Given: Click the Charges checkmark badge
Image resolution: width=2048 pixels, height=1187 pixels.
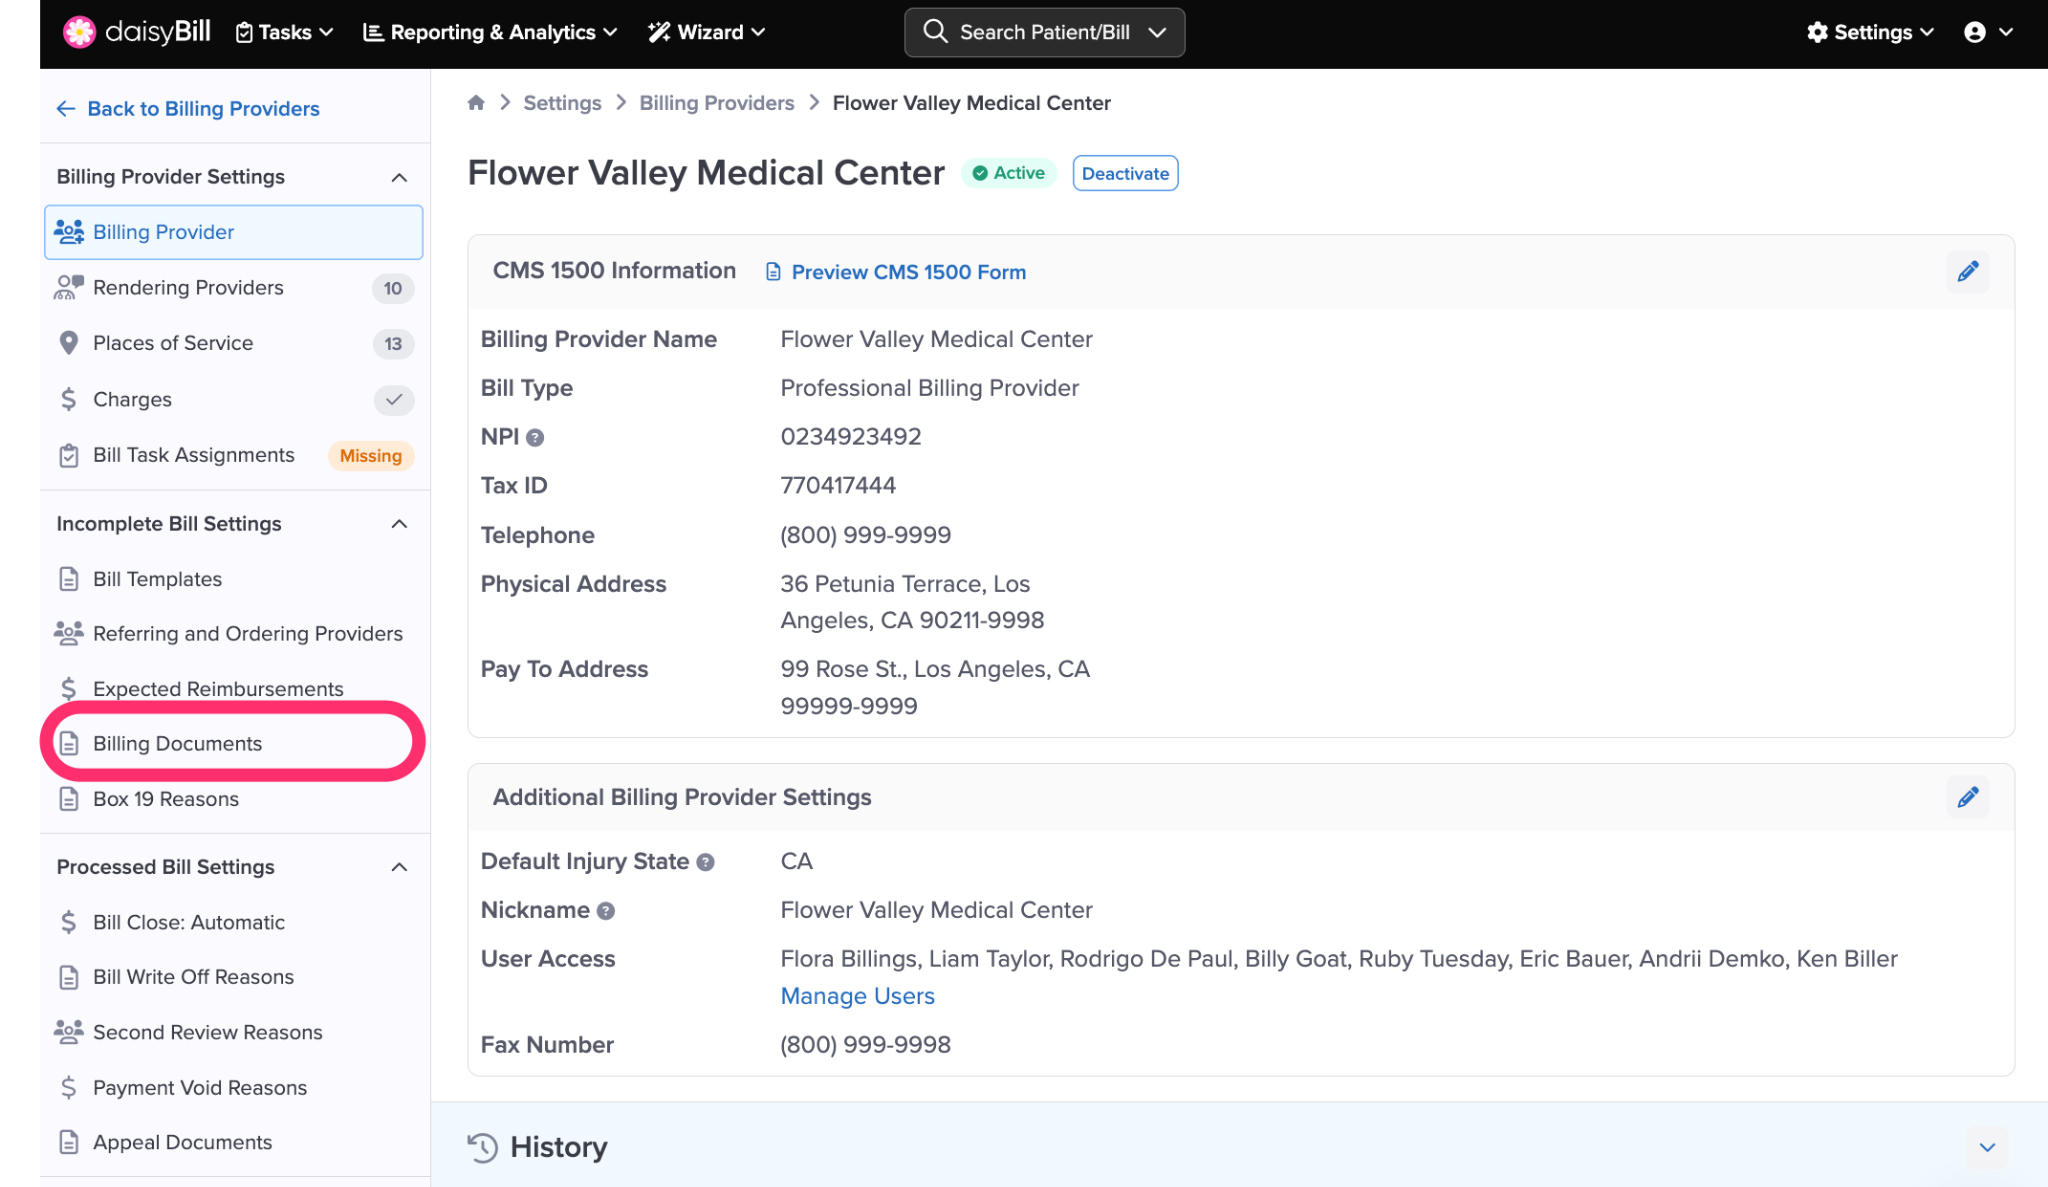Looking at the screenshot, I should [393, 400].
